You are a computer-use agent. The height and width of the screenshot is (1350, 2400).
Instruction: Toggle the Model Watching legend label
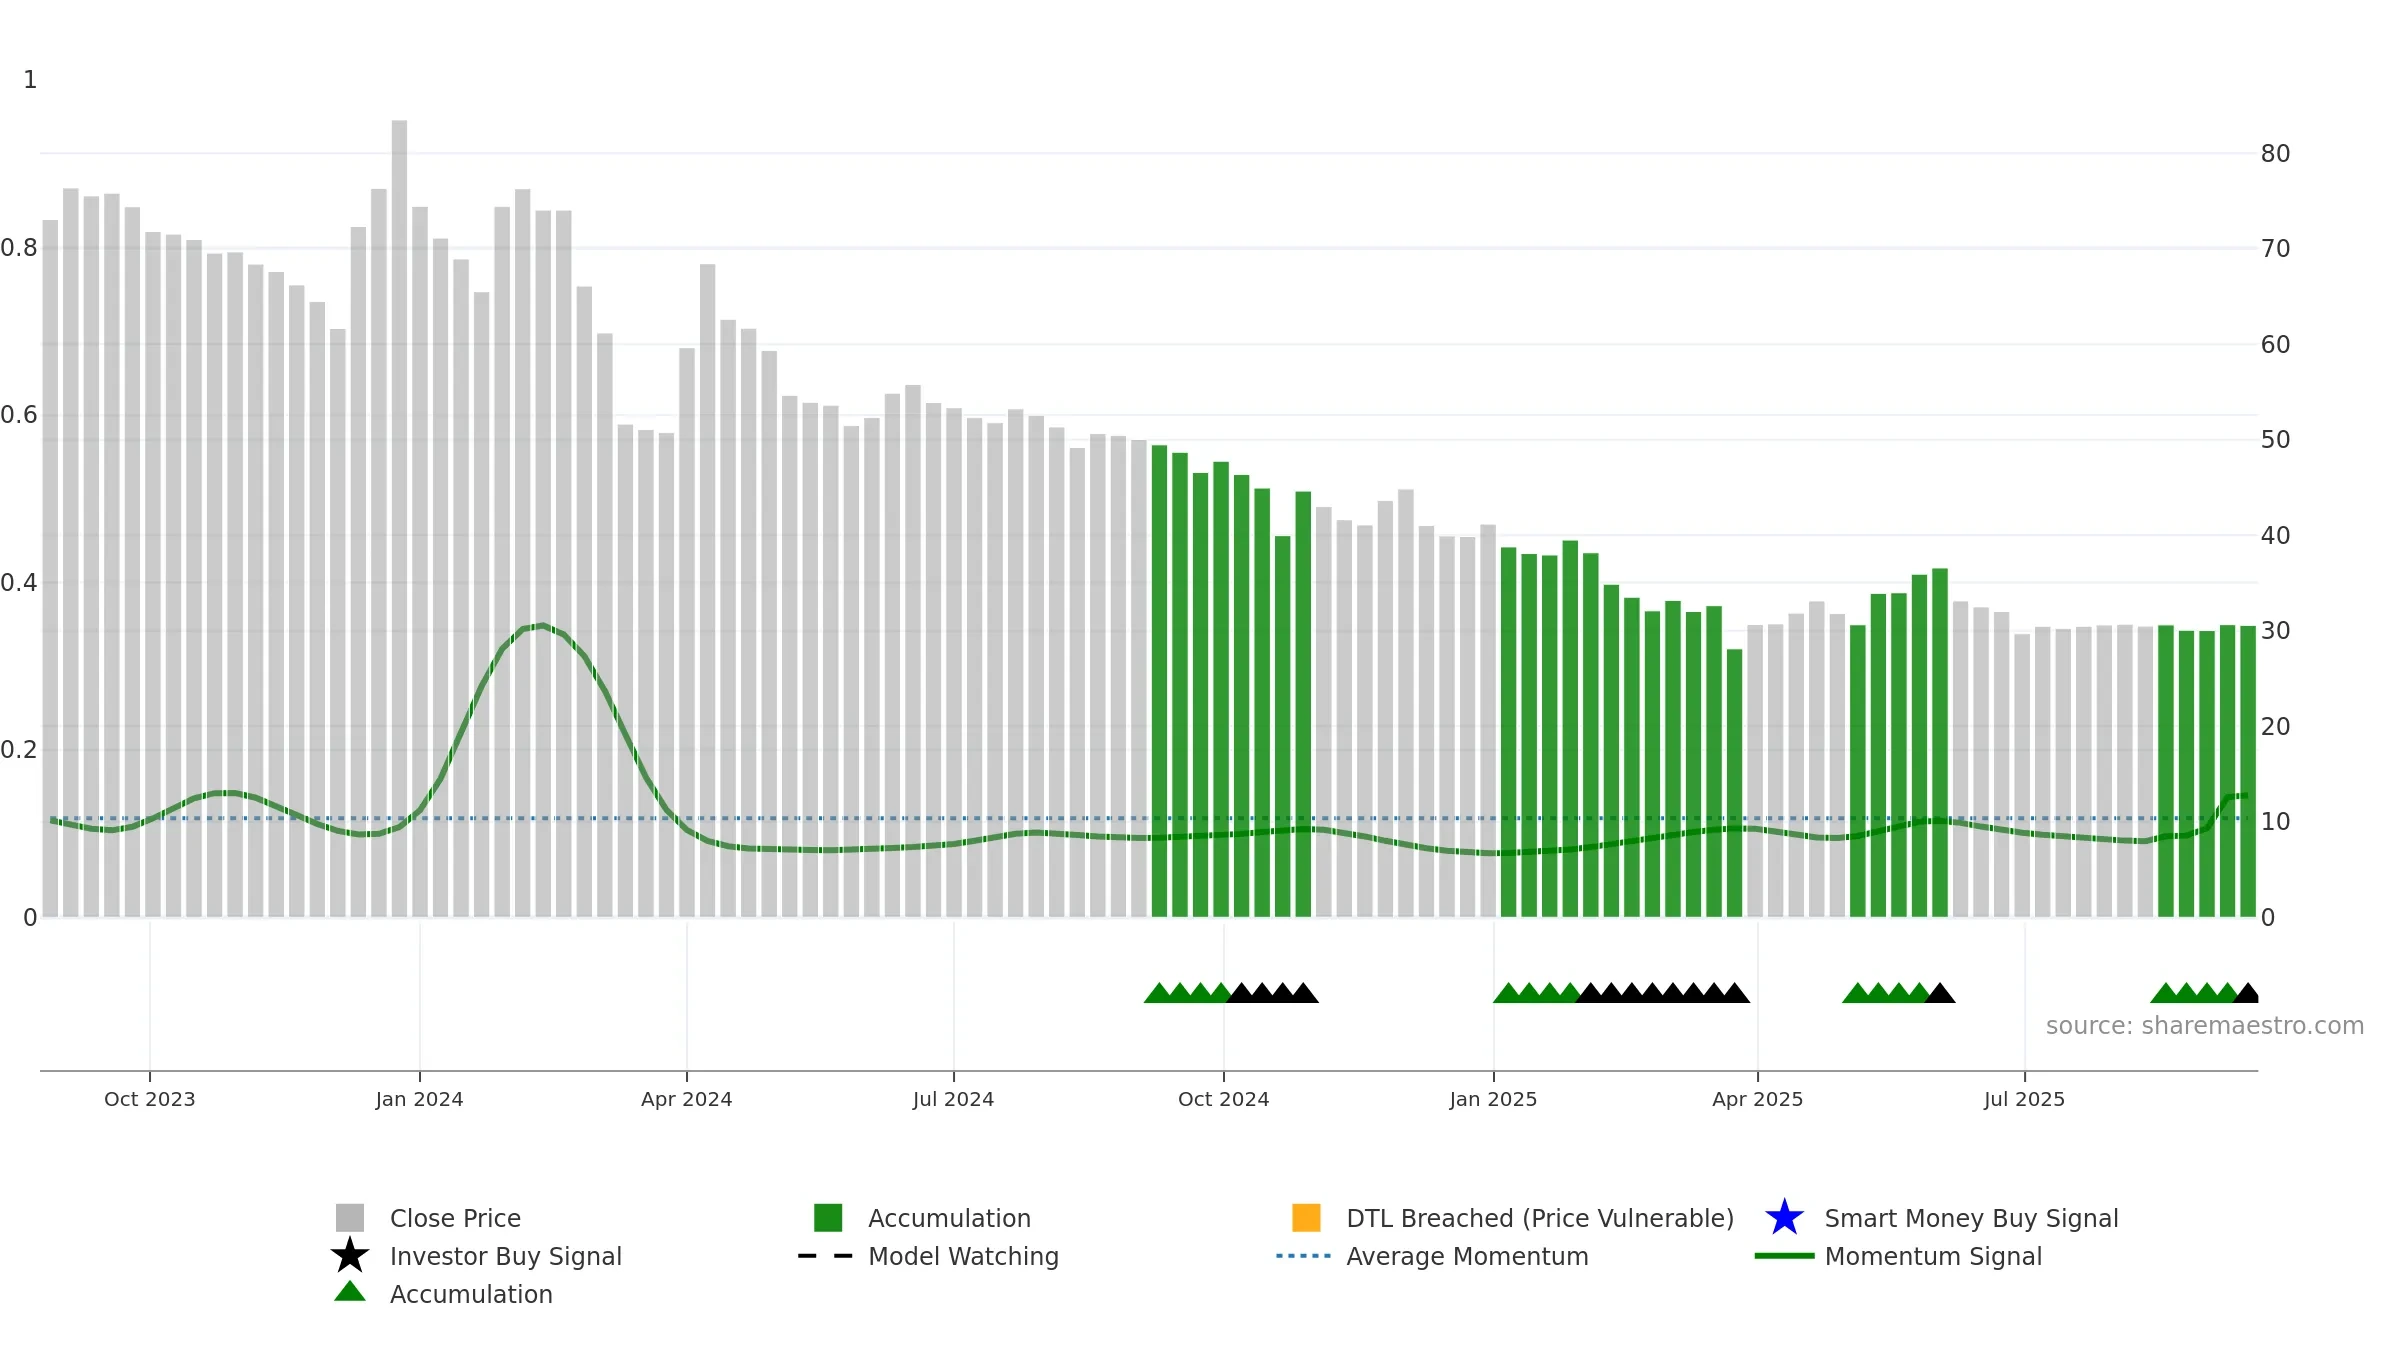(x=963, y=1256)
